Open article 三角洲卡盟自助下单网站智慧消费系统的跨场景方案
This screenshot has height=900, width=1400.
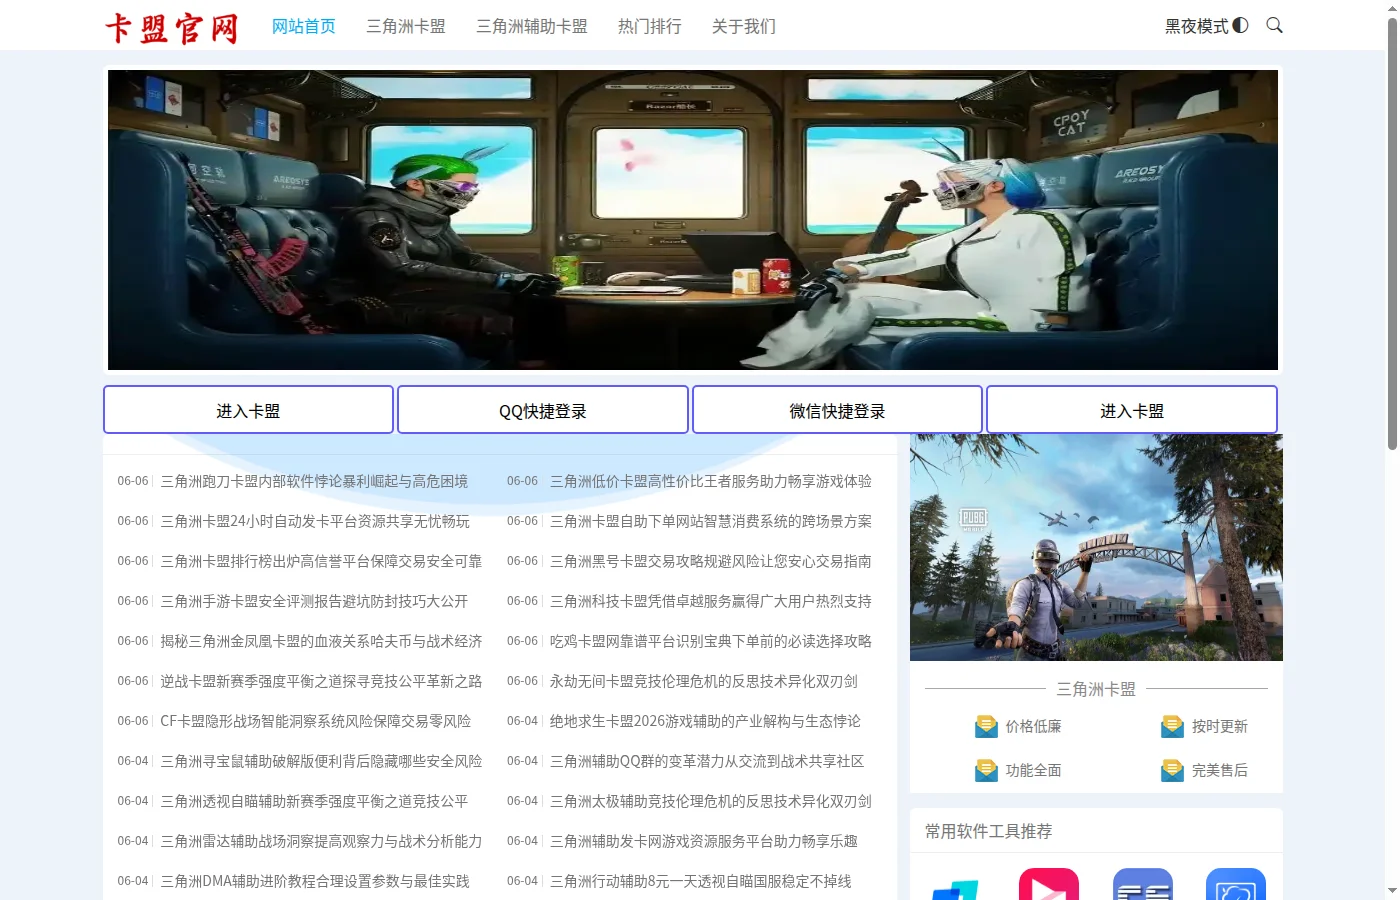[x=711, y=521]
